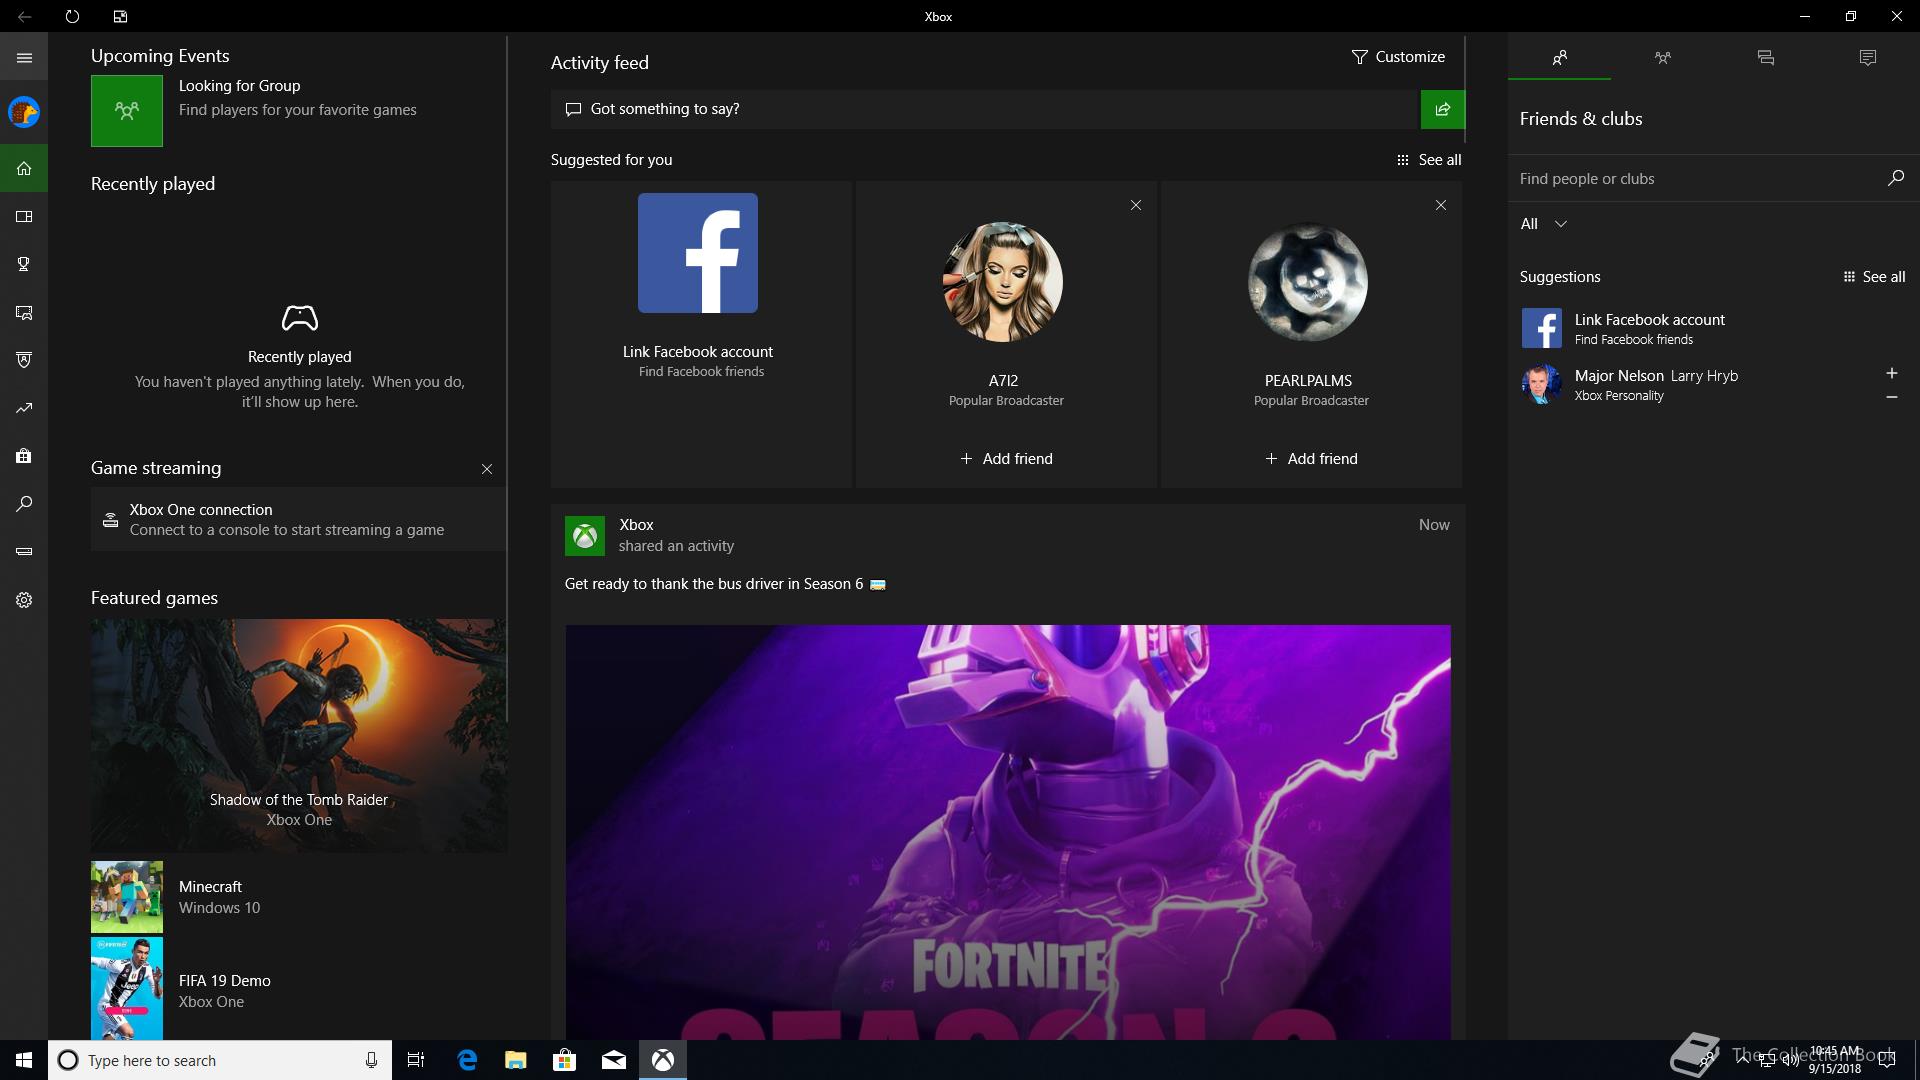Image resolution: width=1920 pixels, height=1080 pixels.
Task: Click the Minecraft title text
Action: point(210,887)
